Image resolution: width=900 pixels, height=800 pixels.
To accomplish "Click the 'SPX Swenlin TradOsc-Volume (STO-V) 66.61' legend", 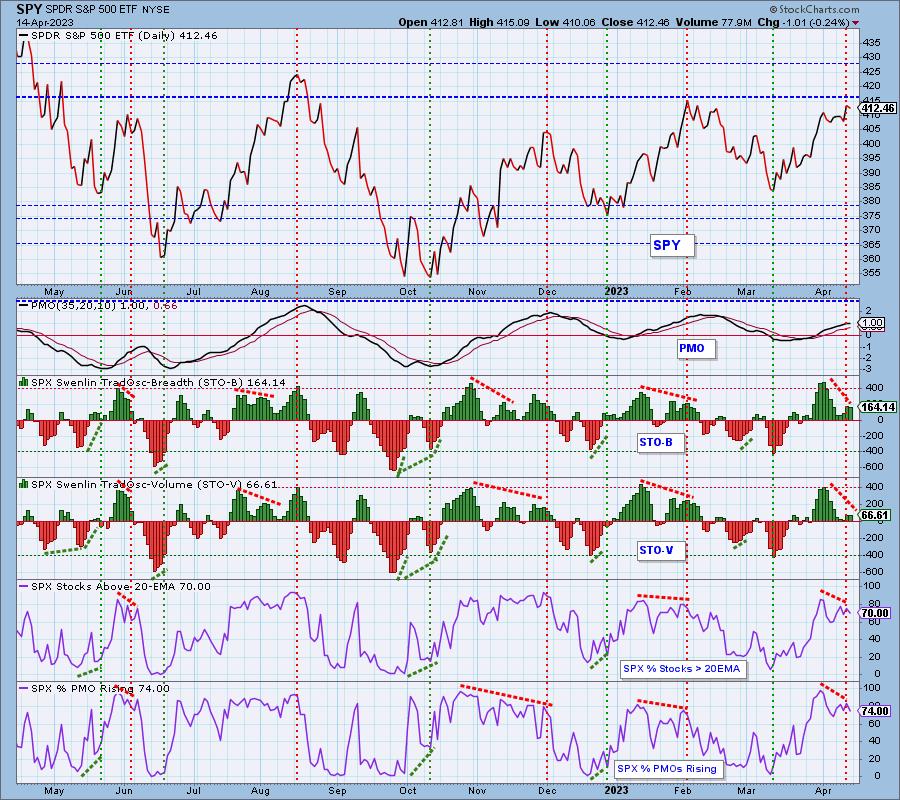I will [x=154, y=484].
